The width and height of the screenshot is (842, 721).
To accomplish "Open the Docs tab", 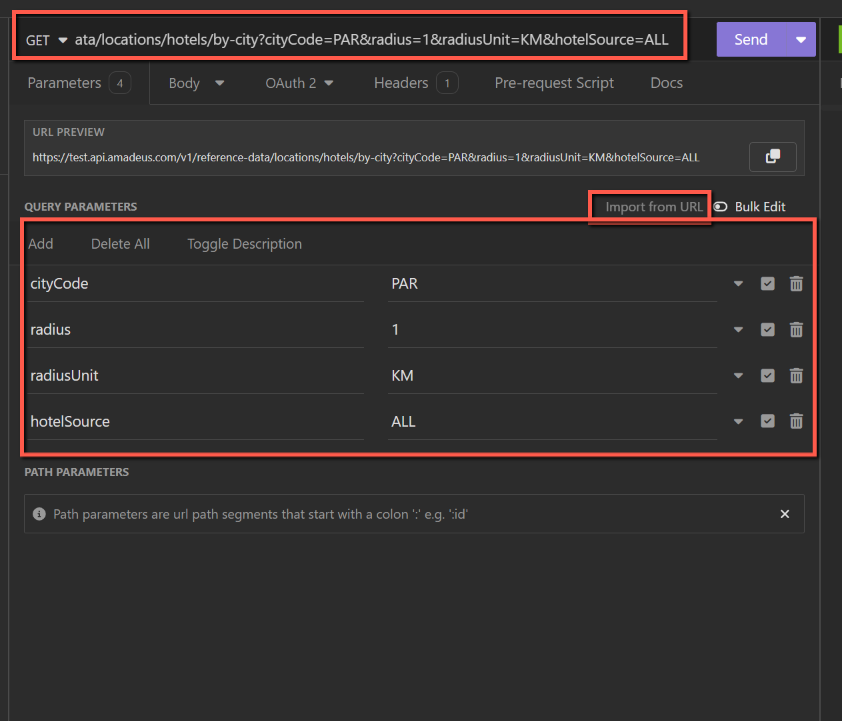I will click(x=666, y=83).
